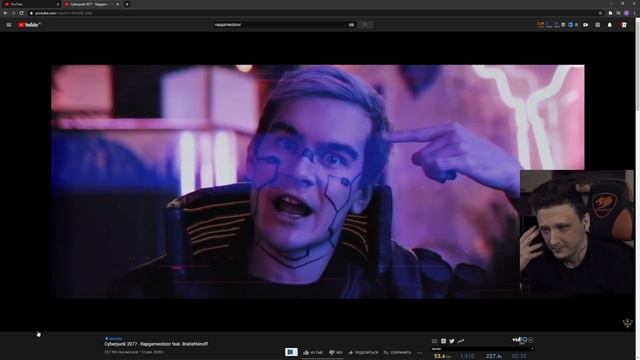
Task: Open the create video camera icon
Action: [x=586, y=25]
